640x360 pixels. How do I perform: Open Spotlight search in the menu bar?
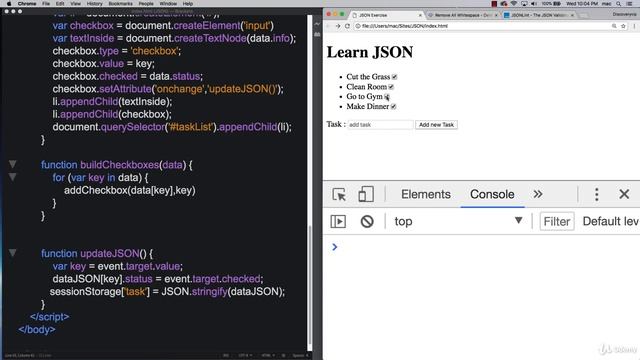pos(619,4)
